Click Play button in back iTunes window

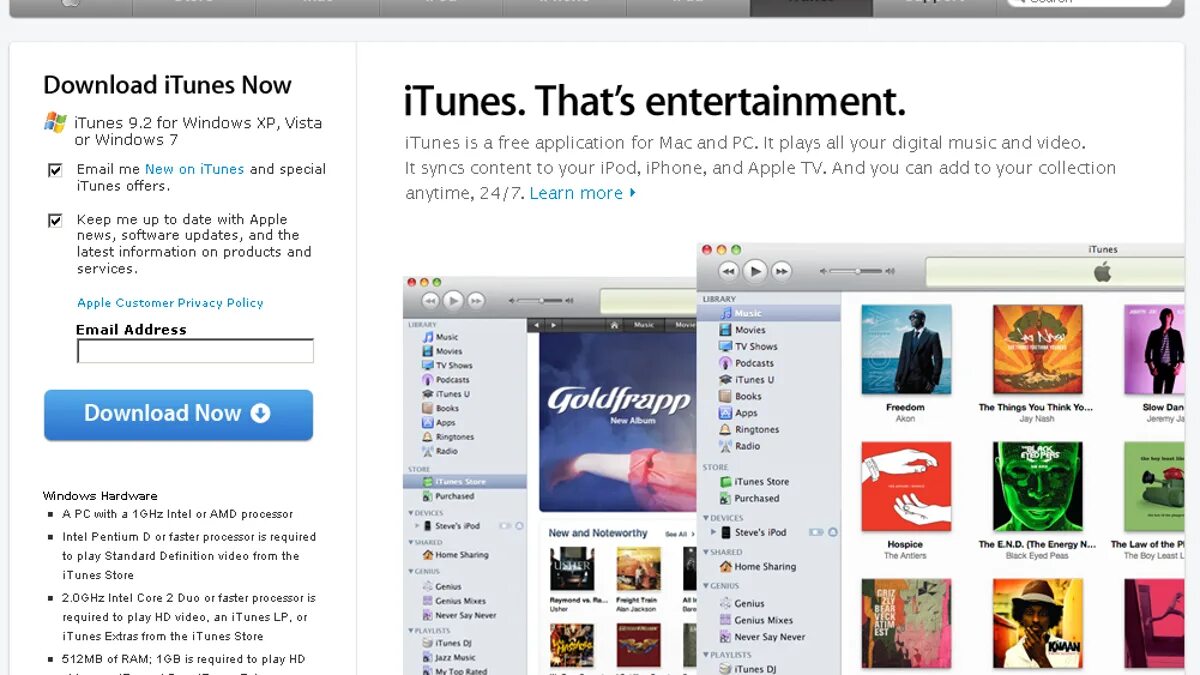point(453,300)
